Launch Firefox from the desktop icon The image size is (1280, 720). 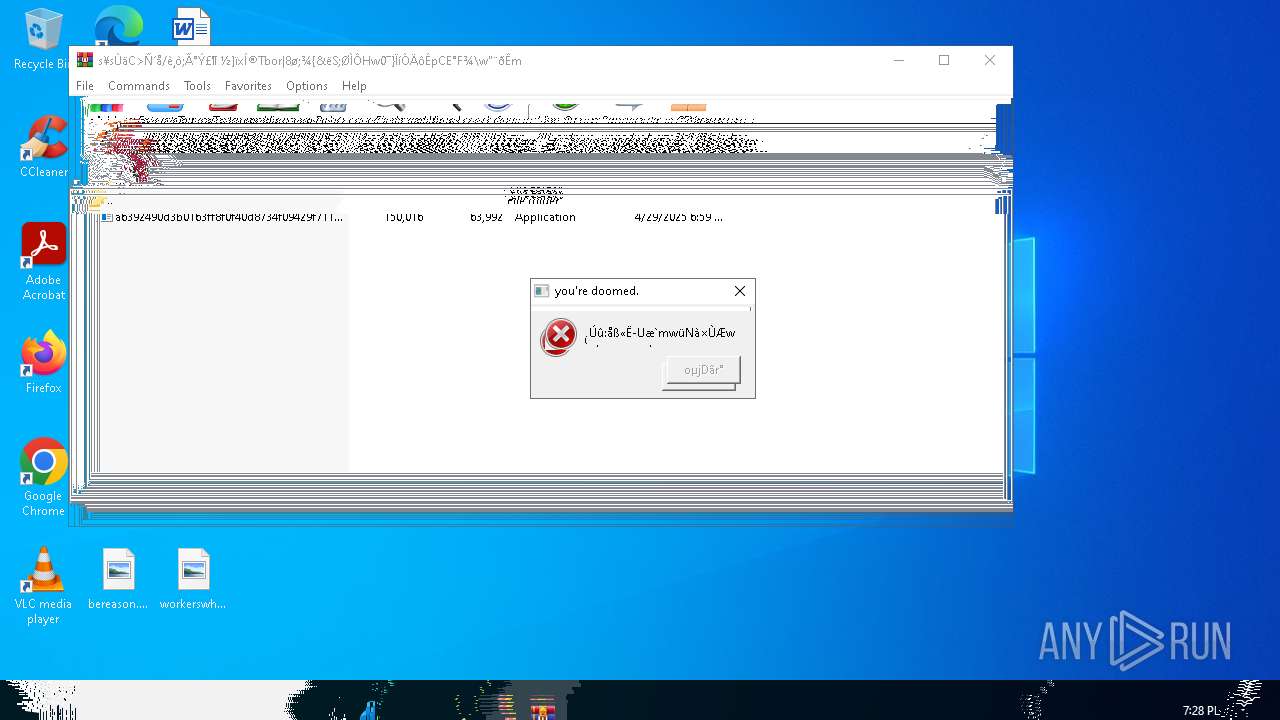pyautogui.click(x=44, y=362)
